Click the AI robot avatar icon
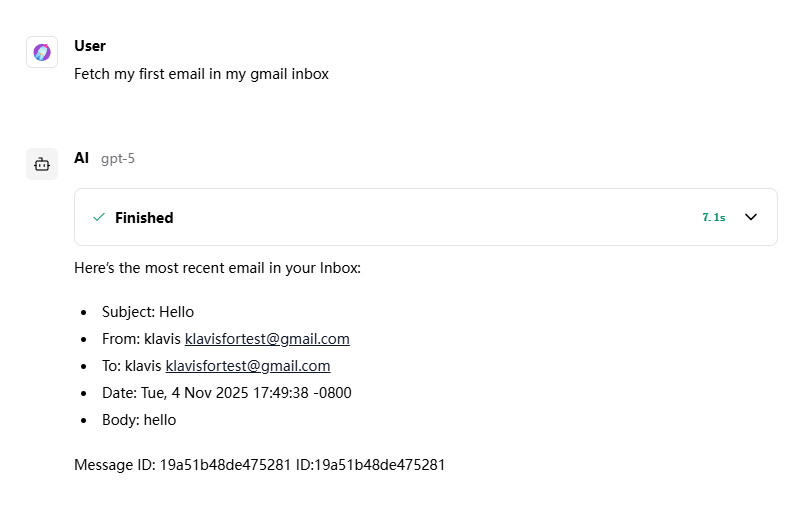Viewport: 803px width, 522px height. 42,164
